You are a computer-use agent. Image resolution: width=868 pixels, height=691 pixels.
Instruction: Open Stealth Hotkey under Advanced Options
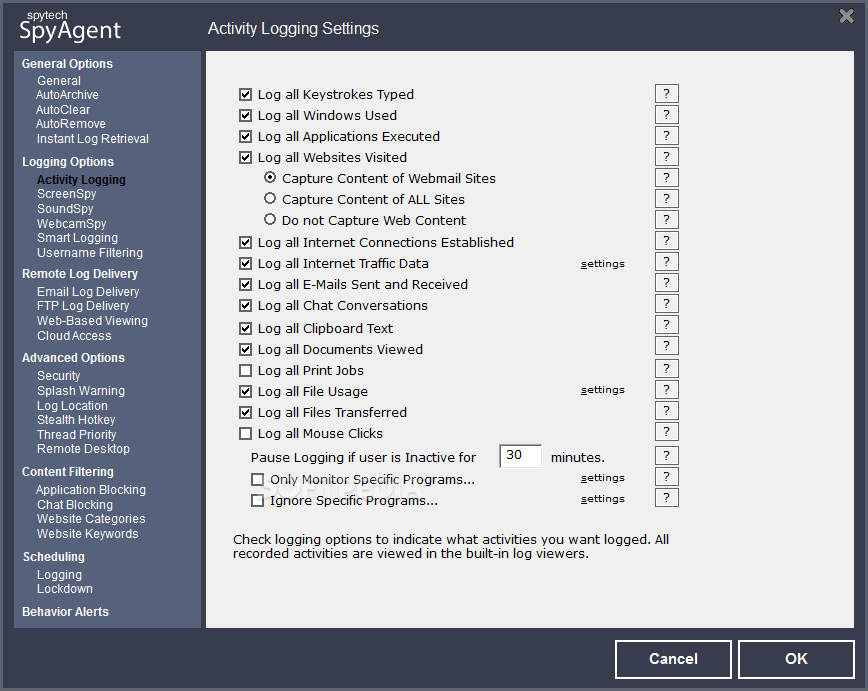point(76,420)
